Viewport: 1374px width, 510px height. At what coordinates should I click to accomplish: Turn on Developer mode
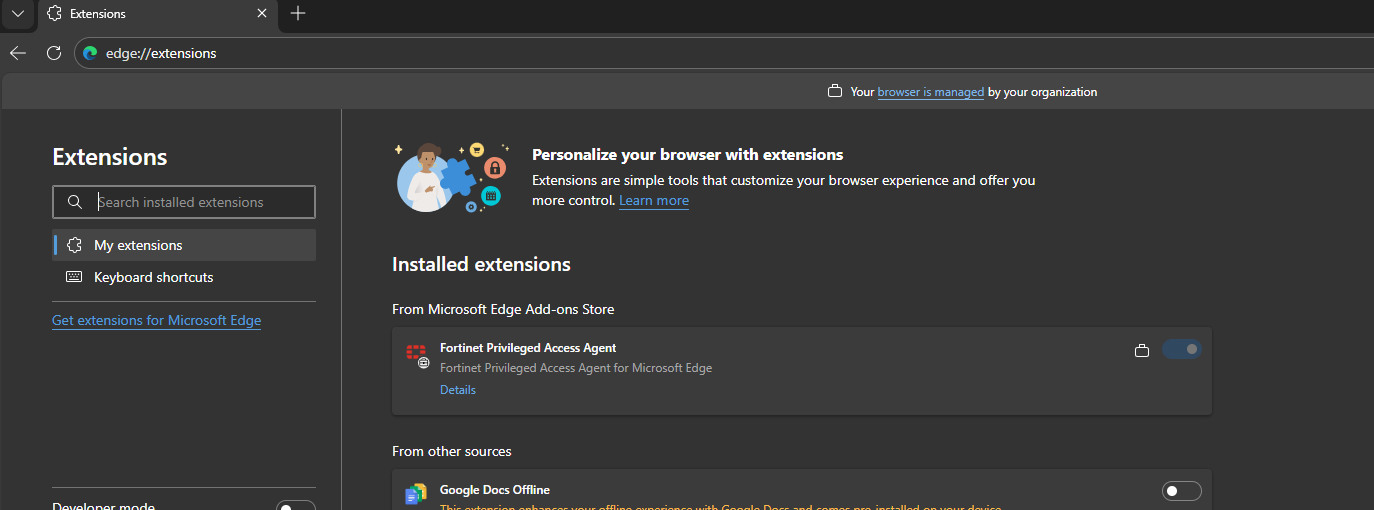[295, 506]
